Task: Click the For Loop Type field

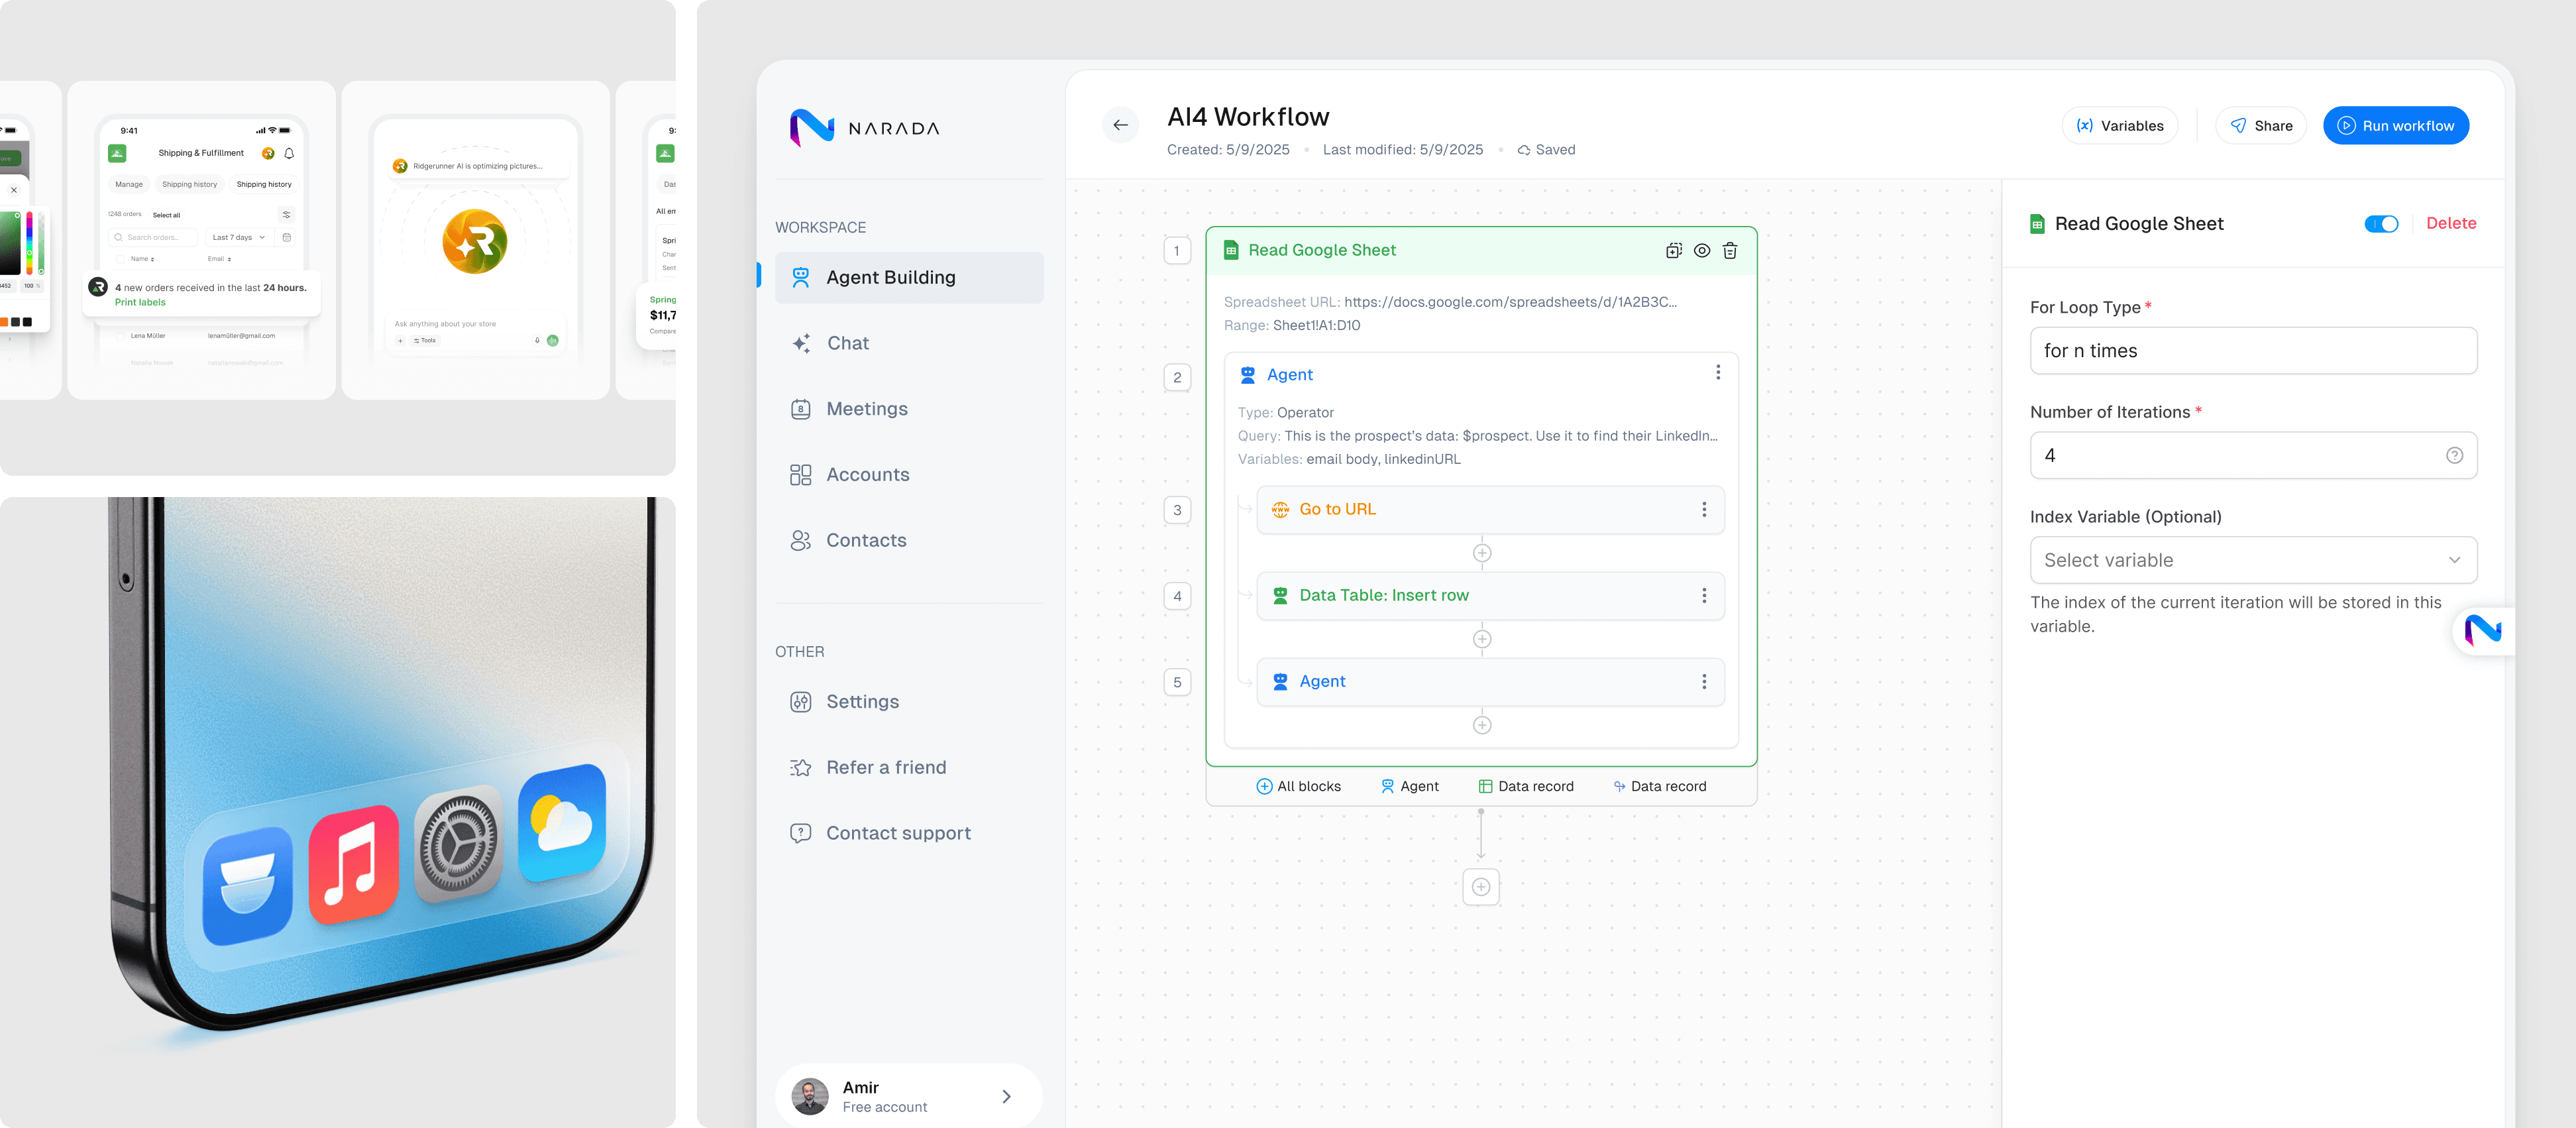Action: pyautogui.click(x=2253, y=351)
